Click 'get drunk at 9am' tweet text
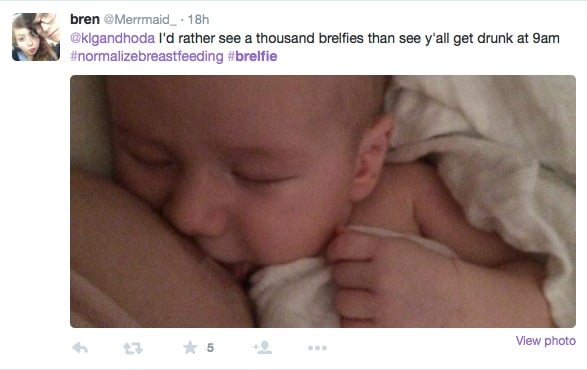This screenshot has height=370, width=587. pyautogui.click(x=506, y=38)
